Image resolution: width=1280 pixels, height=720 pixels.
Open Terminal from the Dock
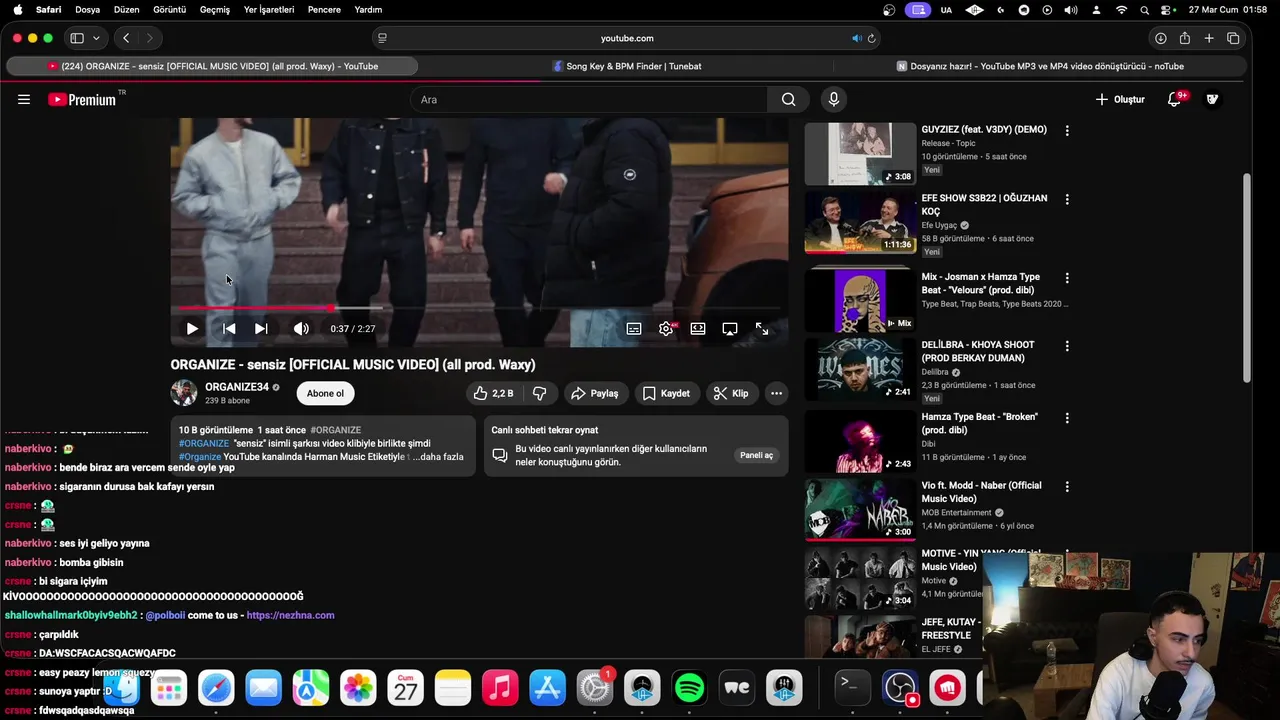tap(851, 686)
